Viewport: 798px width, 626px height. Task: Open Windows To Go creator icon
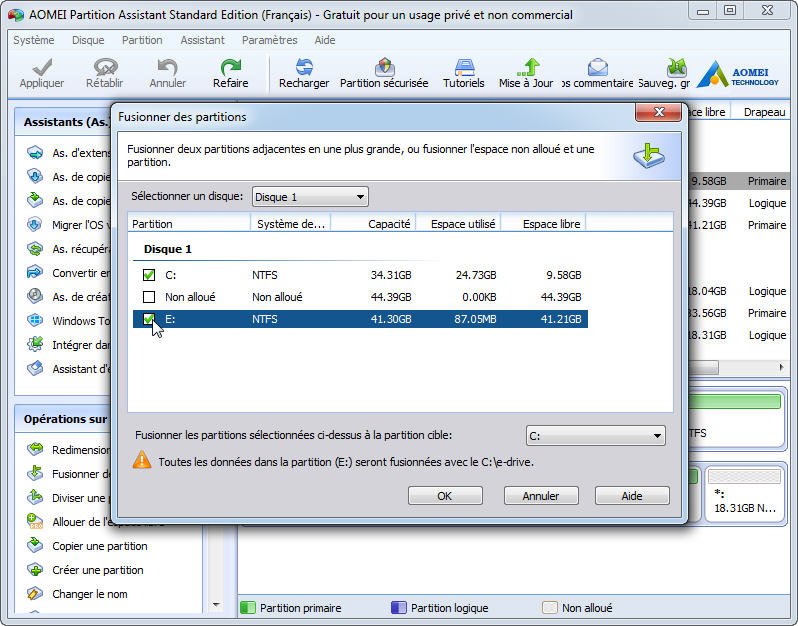click(35, 320)
